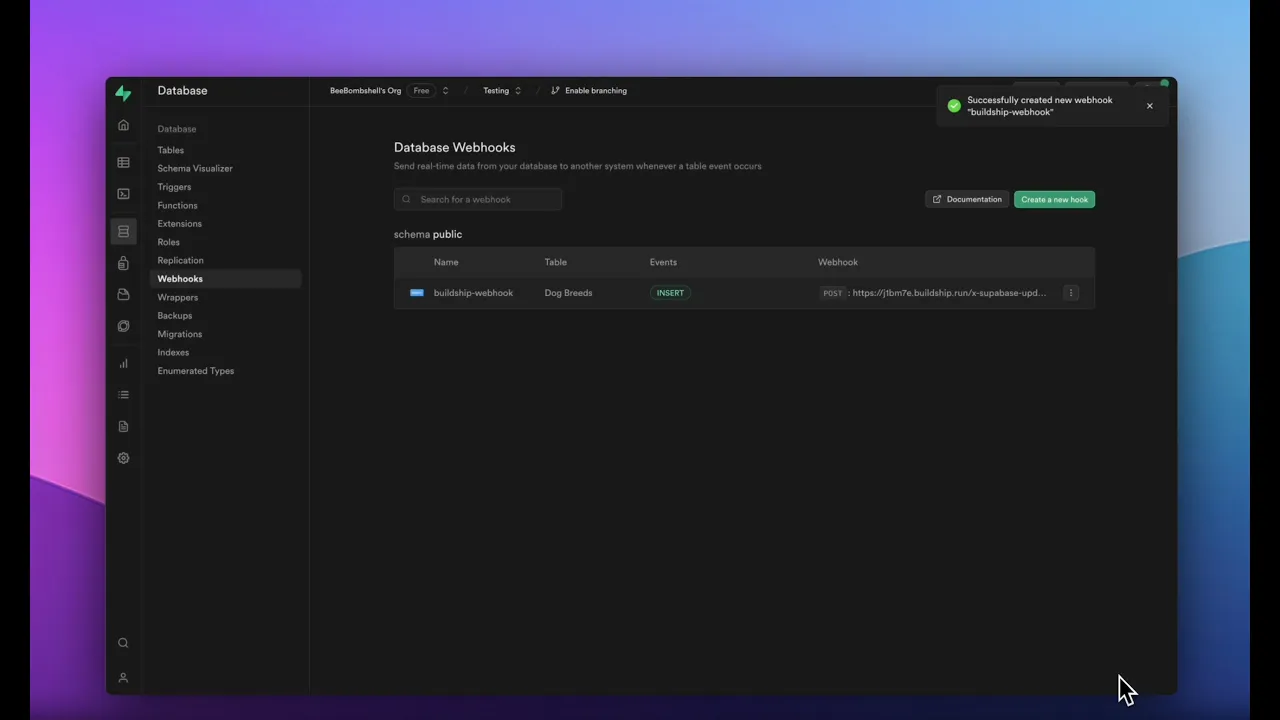Image resolution: width=1280 pixels, height=720 pixels.
Task: Open Extensions in the Database menu
Action: 180,224
